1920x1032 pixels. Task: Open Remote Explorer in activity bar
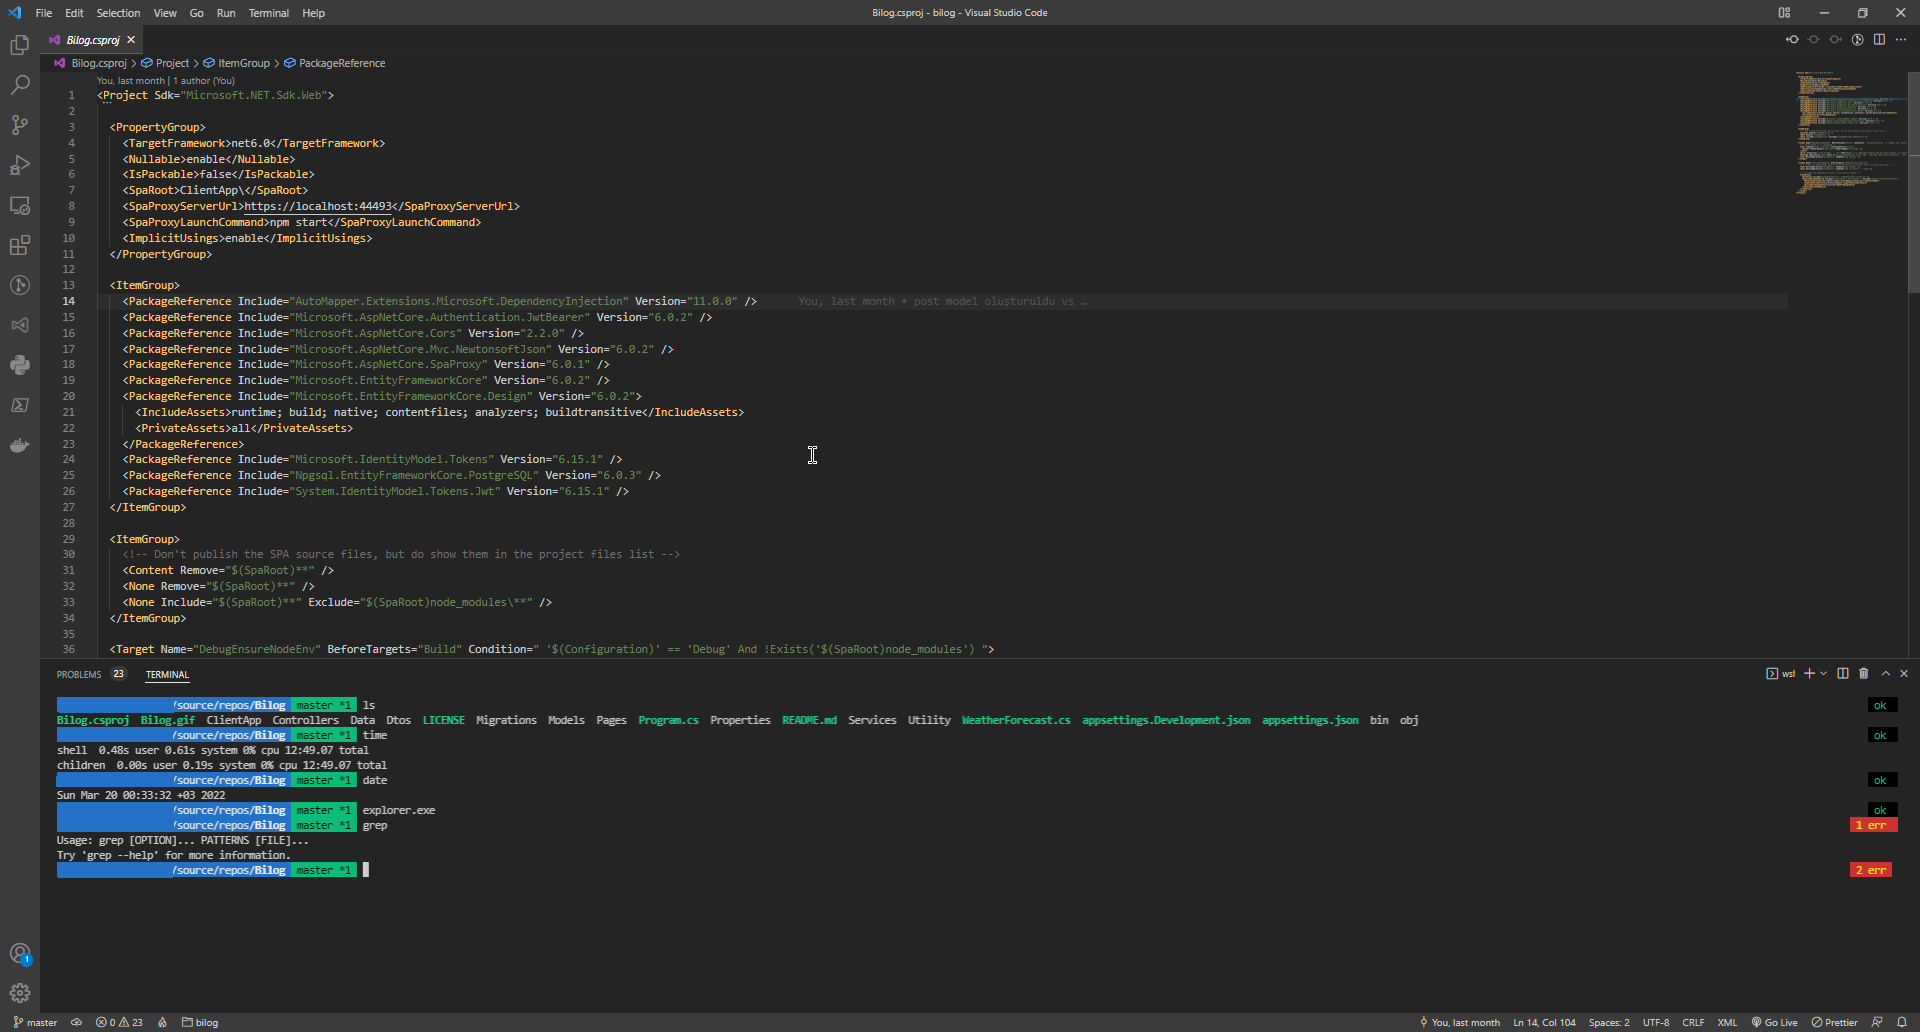pyautogui.click(x=20, y=205)
